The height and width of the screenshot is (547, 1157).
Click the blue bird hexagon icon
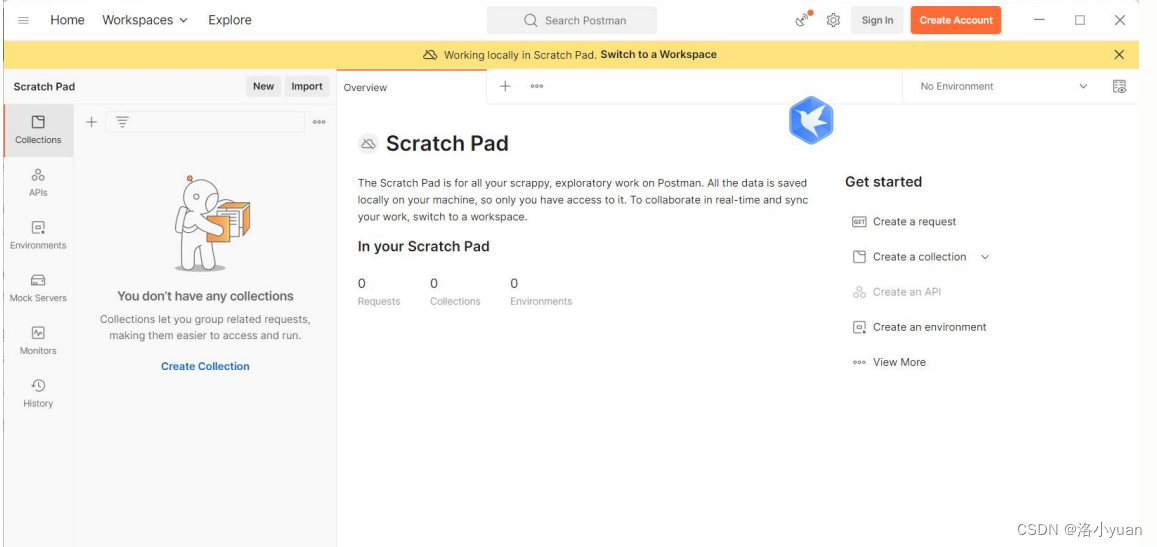[x=811, y=120]
